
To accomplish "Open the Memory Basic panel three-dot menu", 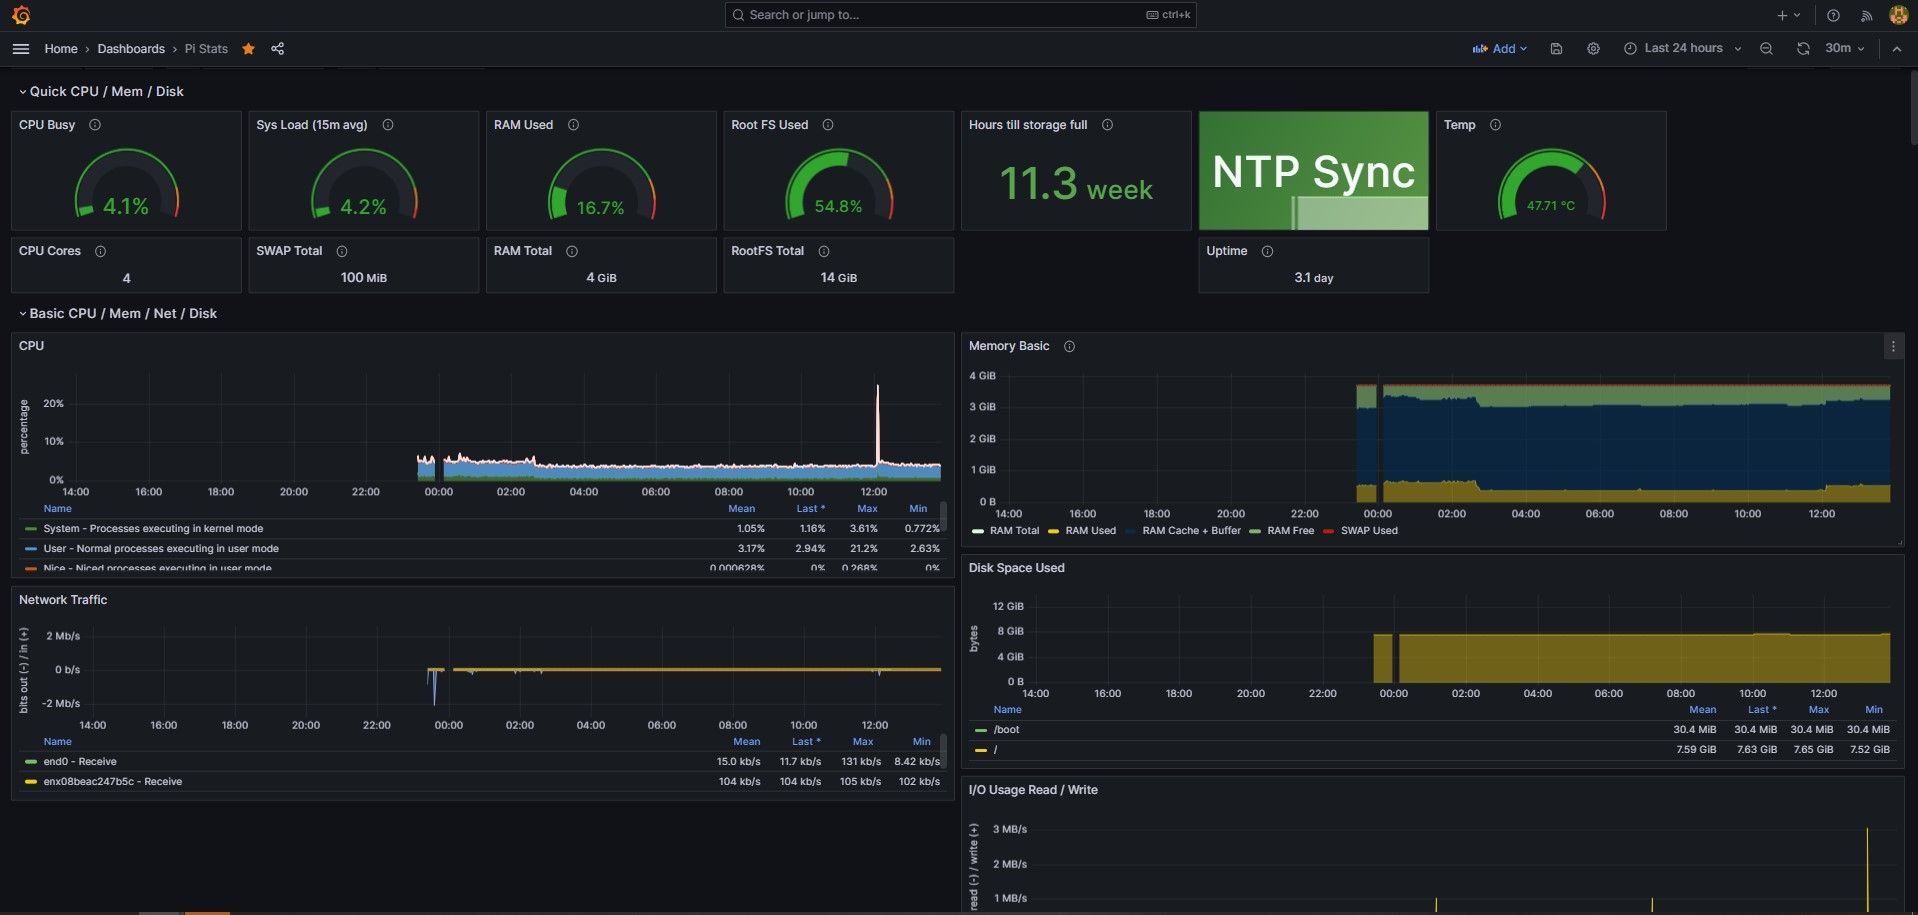I will click(x=1892, y=346).
